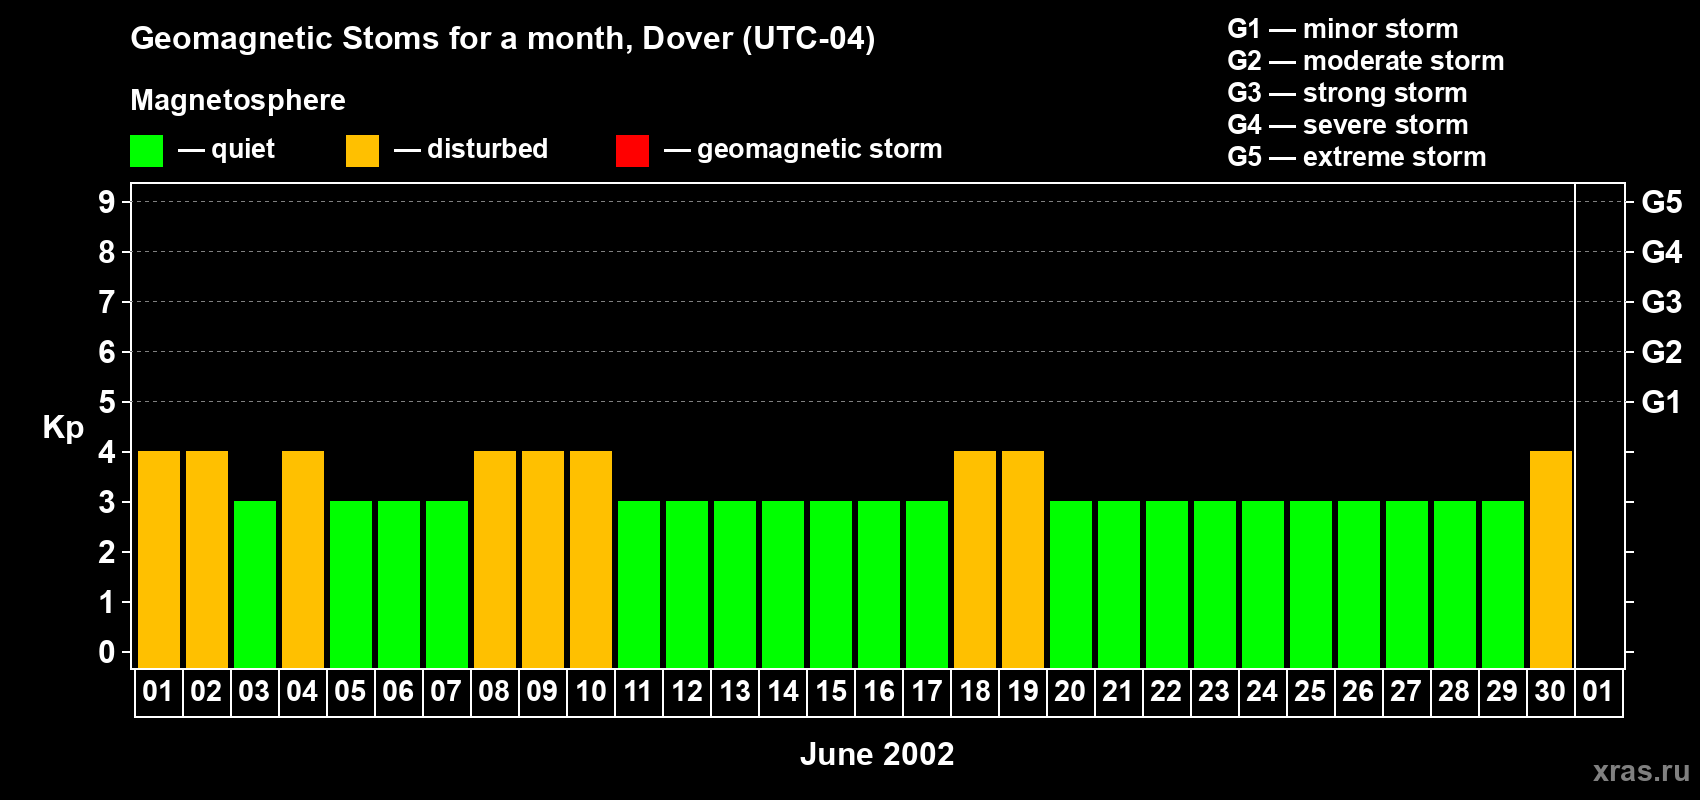Select the green Kp bar for June 25
Screen dimensions: 1700x800
(x=1311, y=585)
